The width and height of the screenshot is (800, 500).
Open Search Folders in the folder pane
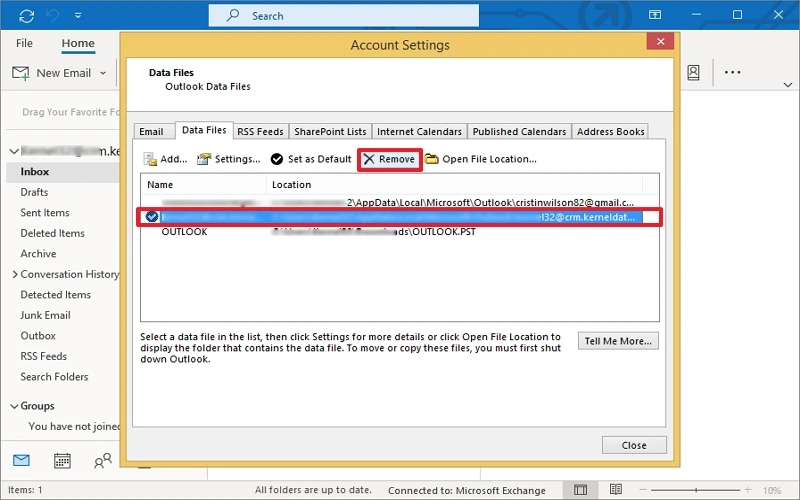pos(54,377)
